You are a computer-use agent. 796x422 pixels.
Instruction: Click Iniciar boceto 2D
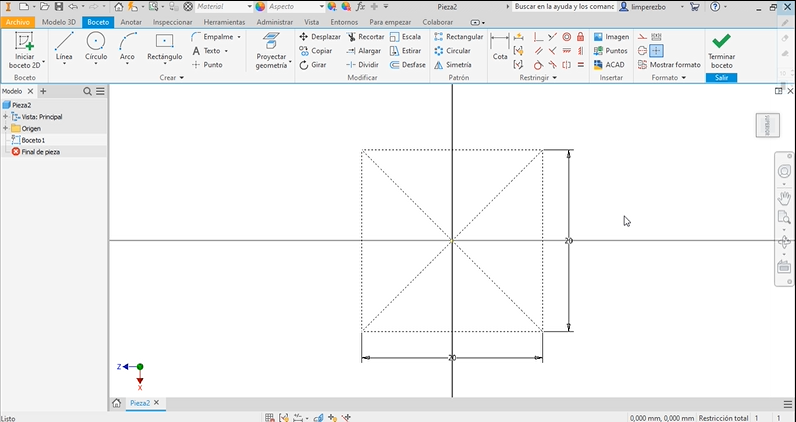tap(24, 50)
